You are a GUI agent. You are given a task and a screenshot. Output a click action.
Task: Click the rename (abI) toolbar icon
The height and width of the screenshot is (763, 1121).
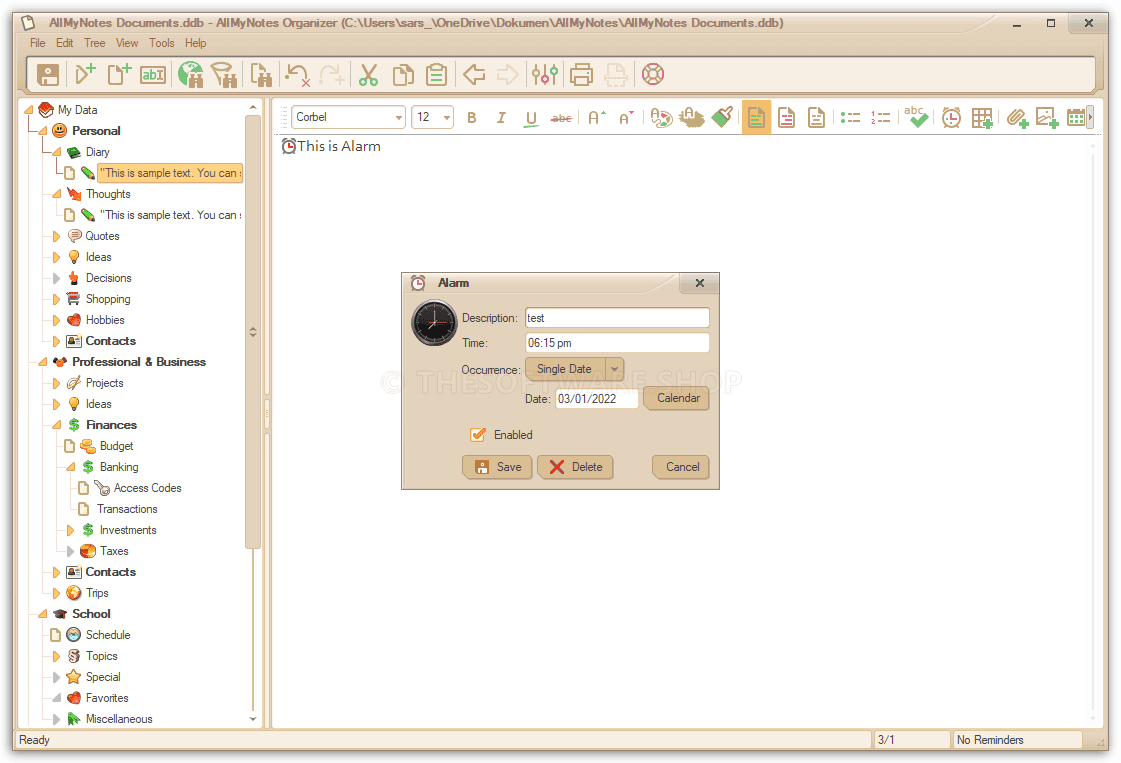click(153, 74)
